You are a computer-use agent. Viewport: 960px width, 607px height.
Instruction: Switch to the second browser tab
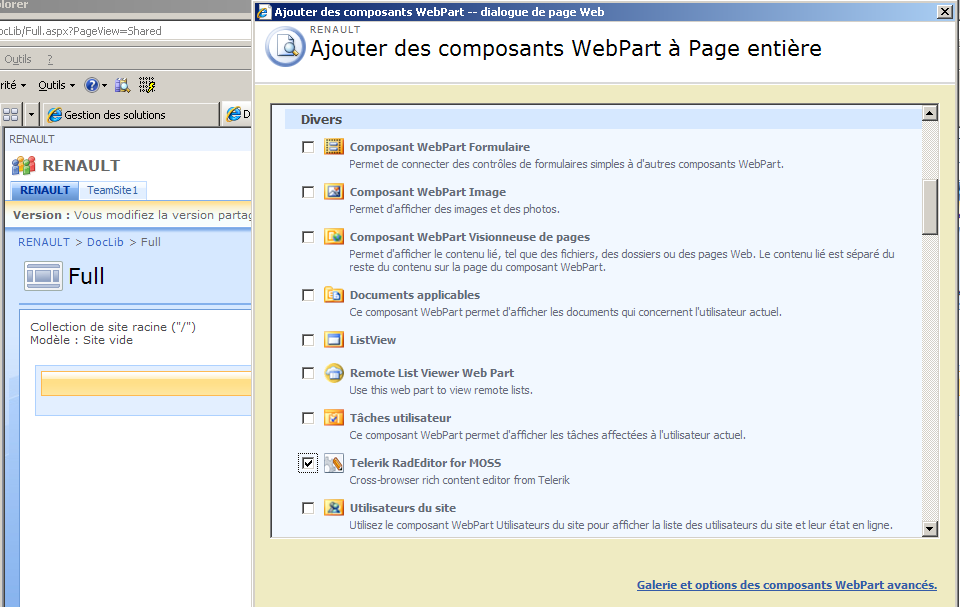237,115
